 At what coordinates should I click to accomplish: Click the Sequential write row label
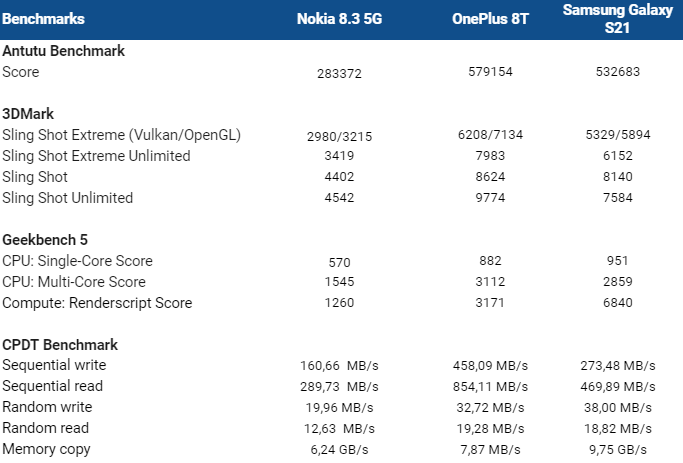[54, 365]
